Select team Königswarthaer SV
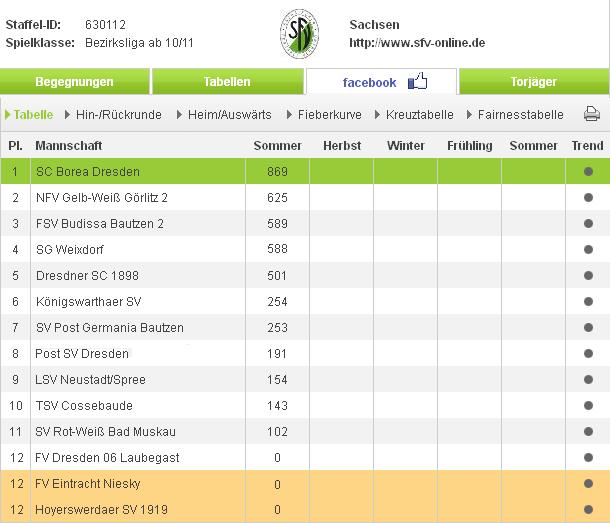 click(88, 302)
